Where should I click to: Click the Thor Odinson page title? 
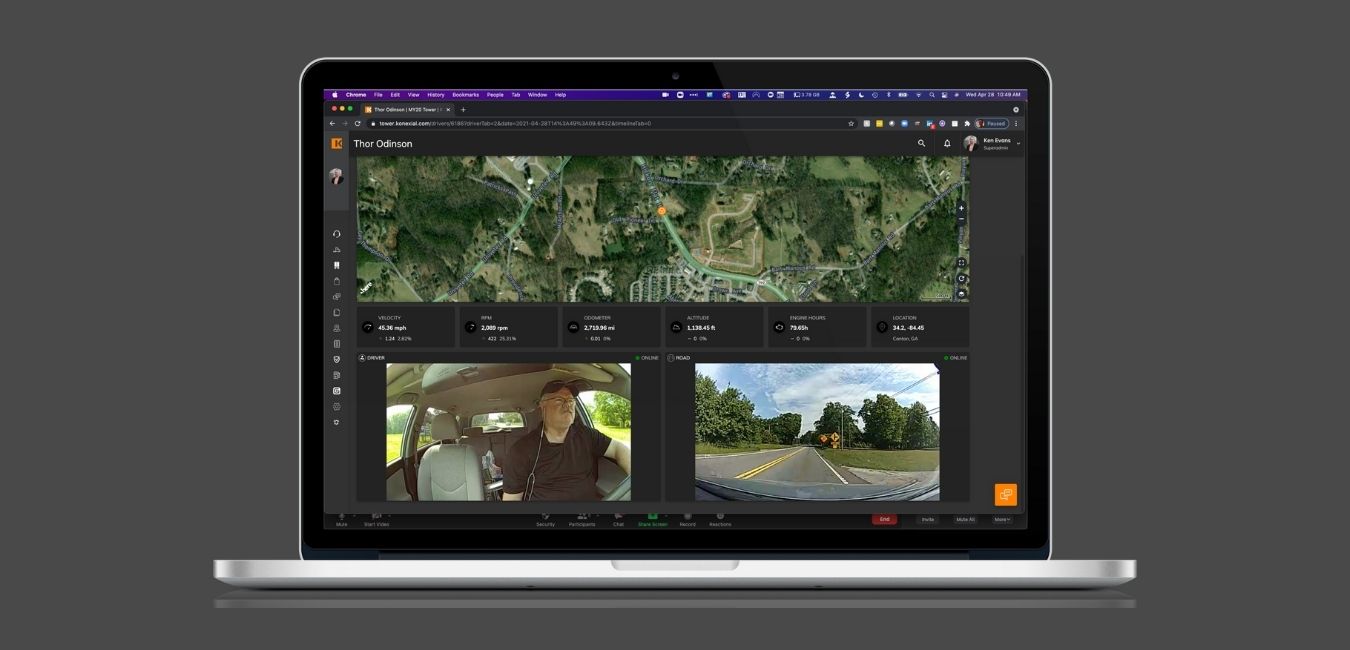383,144
